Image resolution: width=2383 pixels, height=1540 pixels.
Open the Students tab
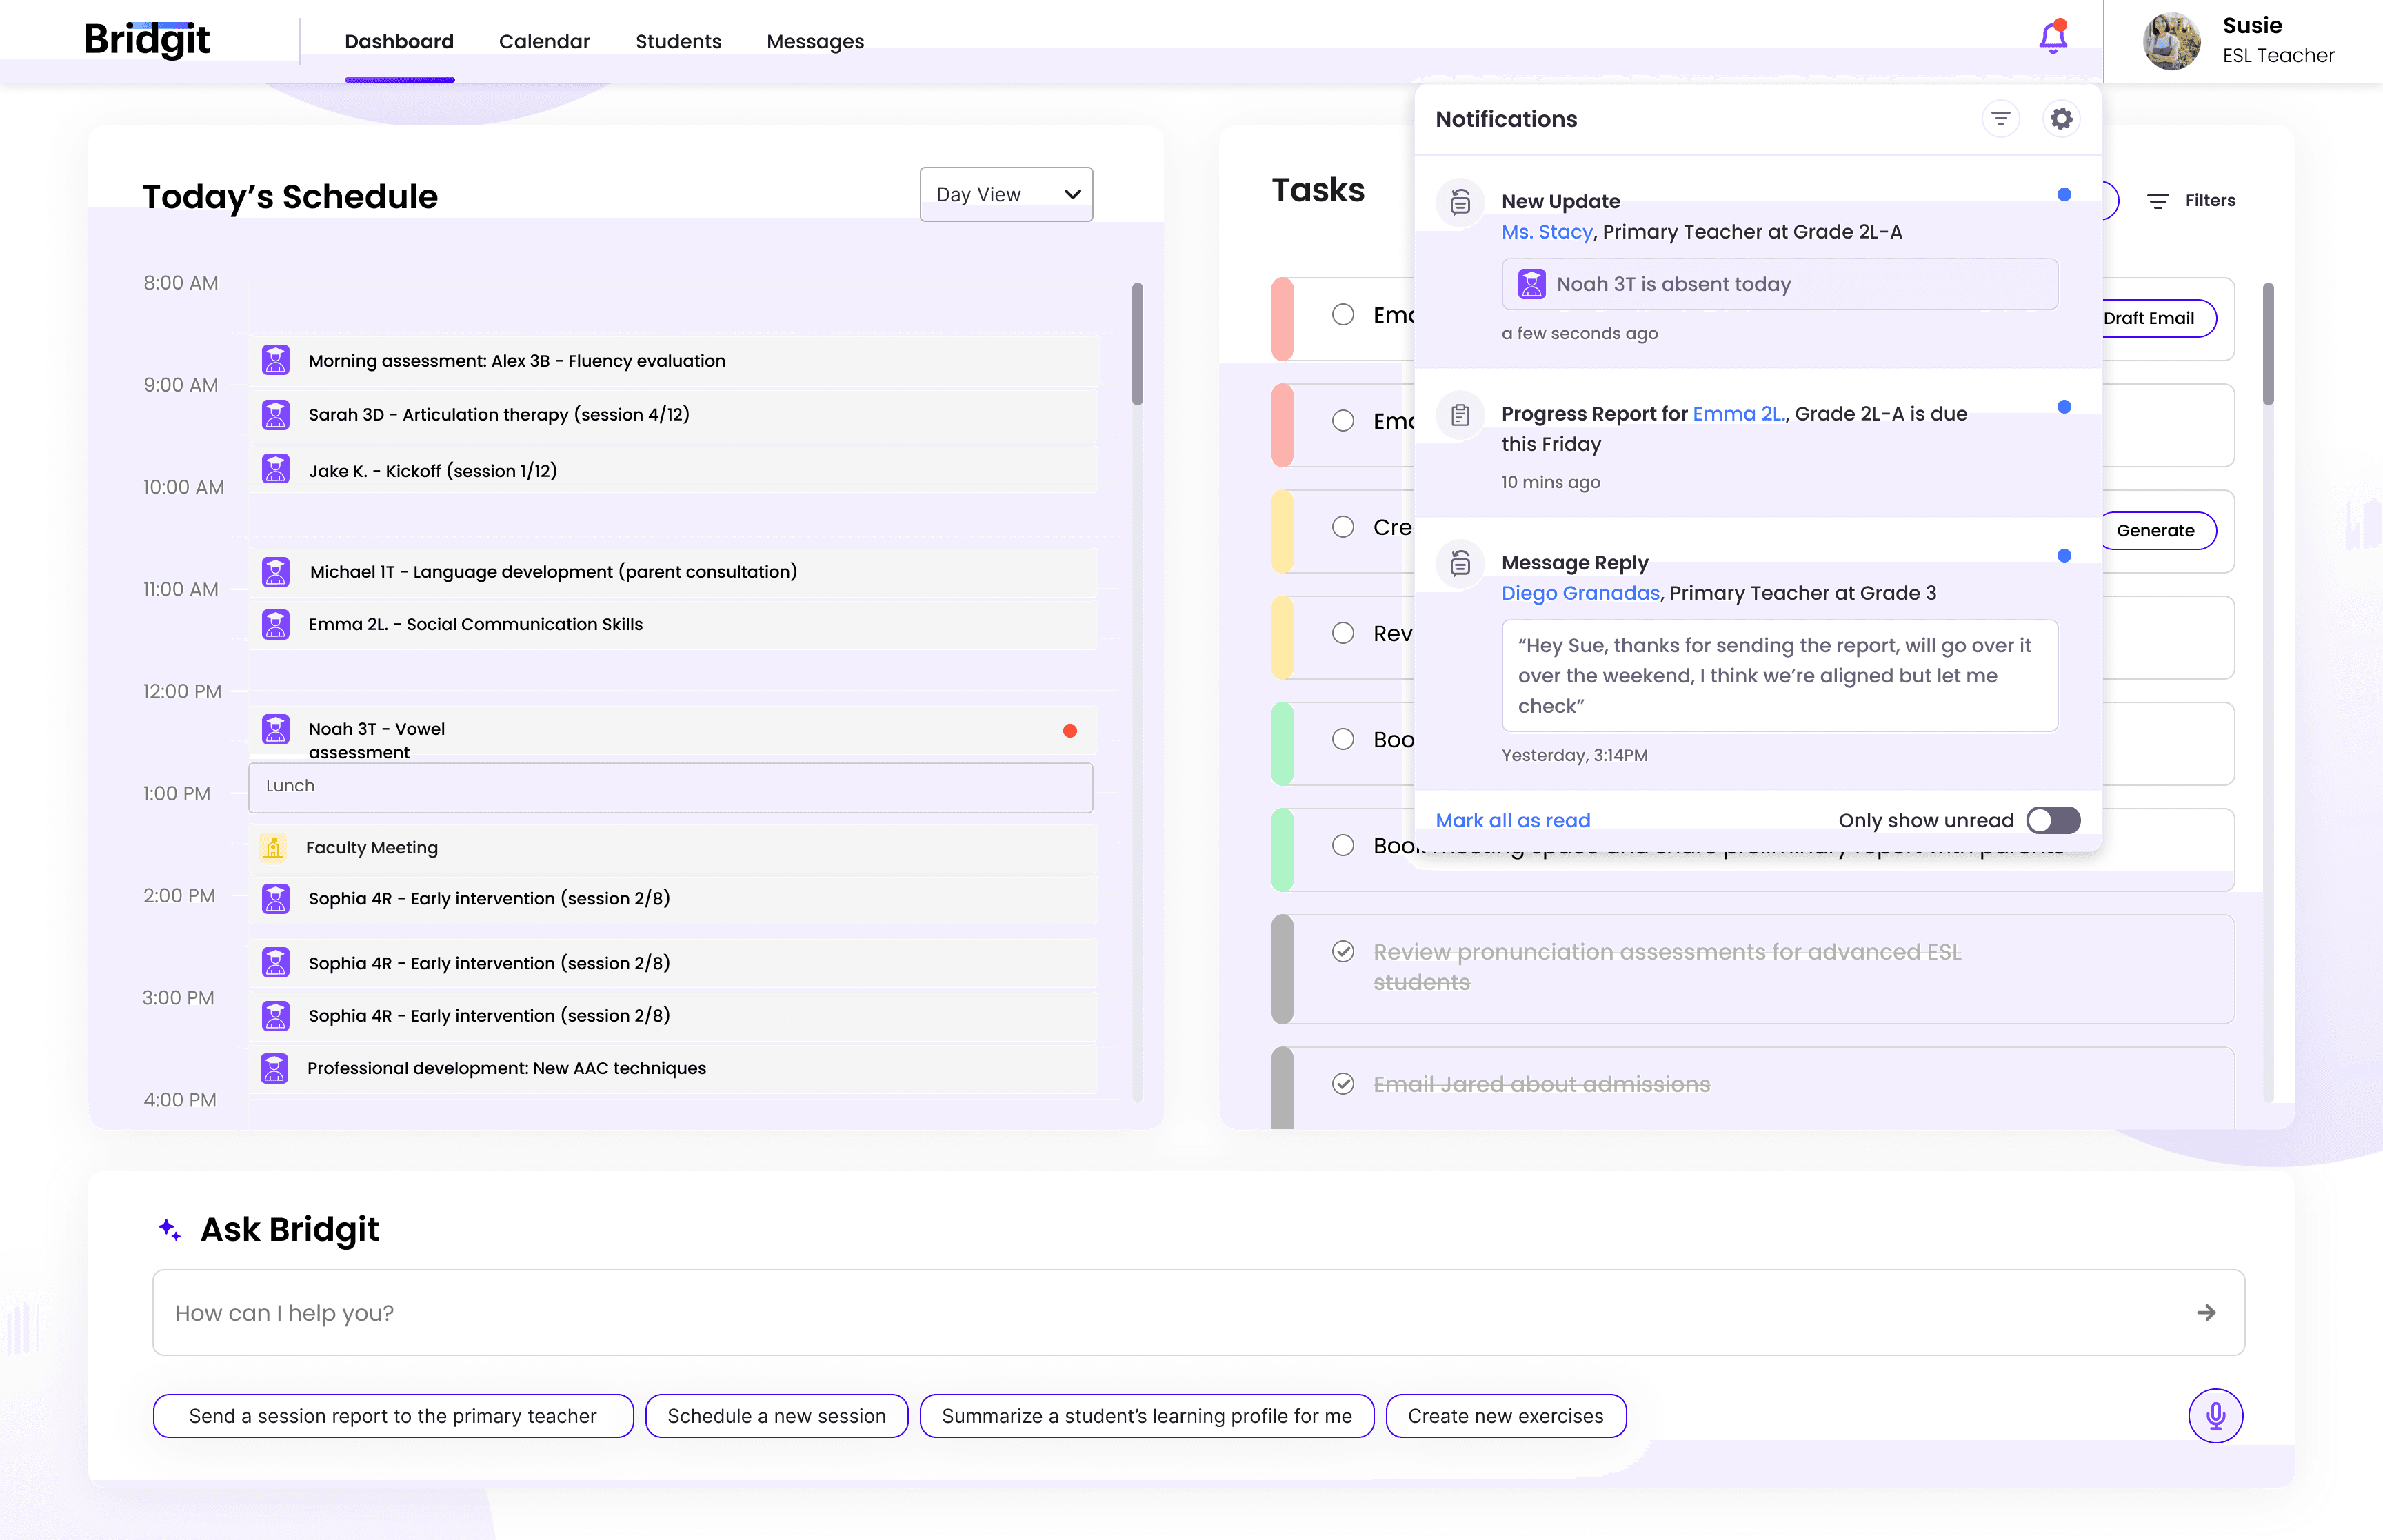[678, 42]
